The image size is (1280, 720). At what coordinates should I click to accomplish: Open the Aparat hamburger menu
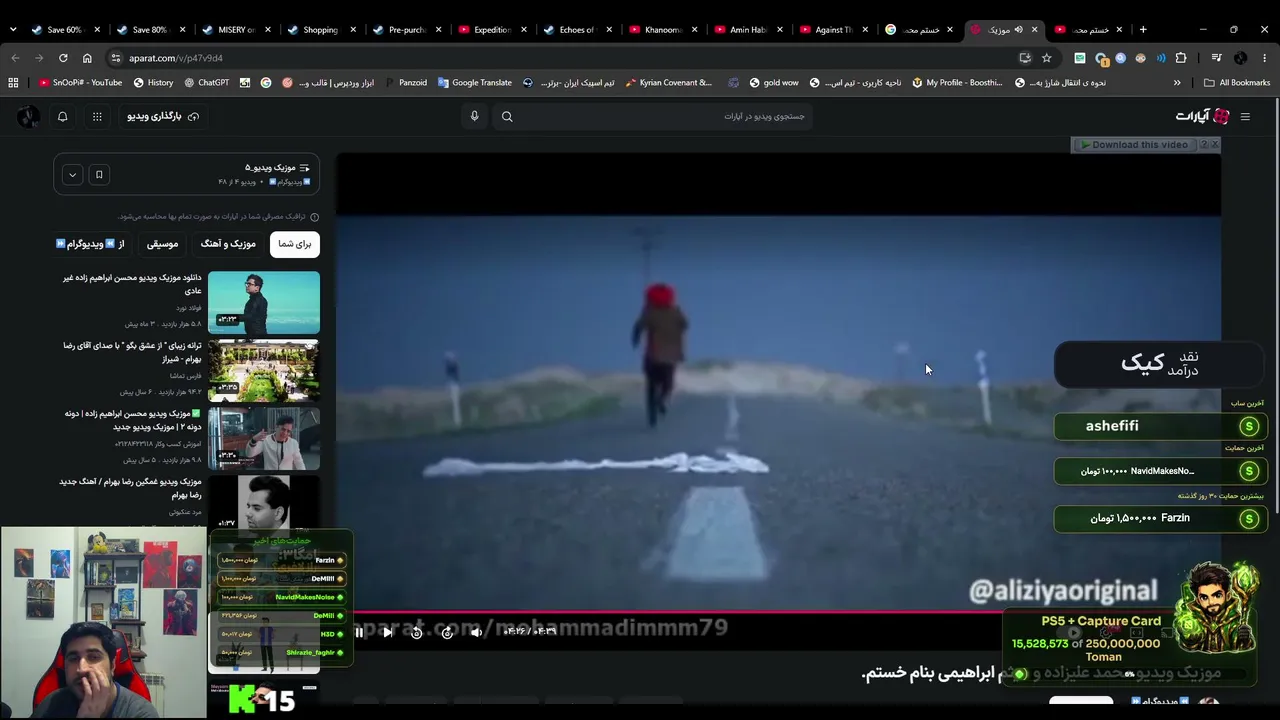[1245, 117]
